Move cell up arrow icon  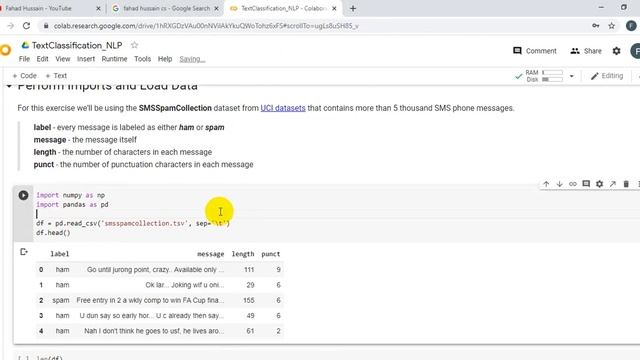546,184
